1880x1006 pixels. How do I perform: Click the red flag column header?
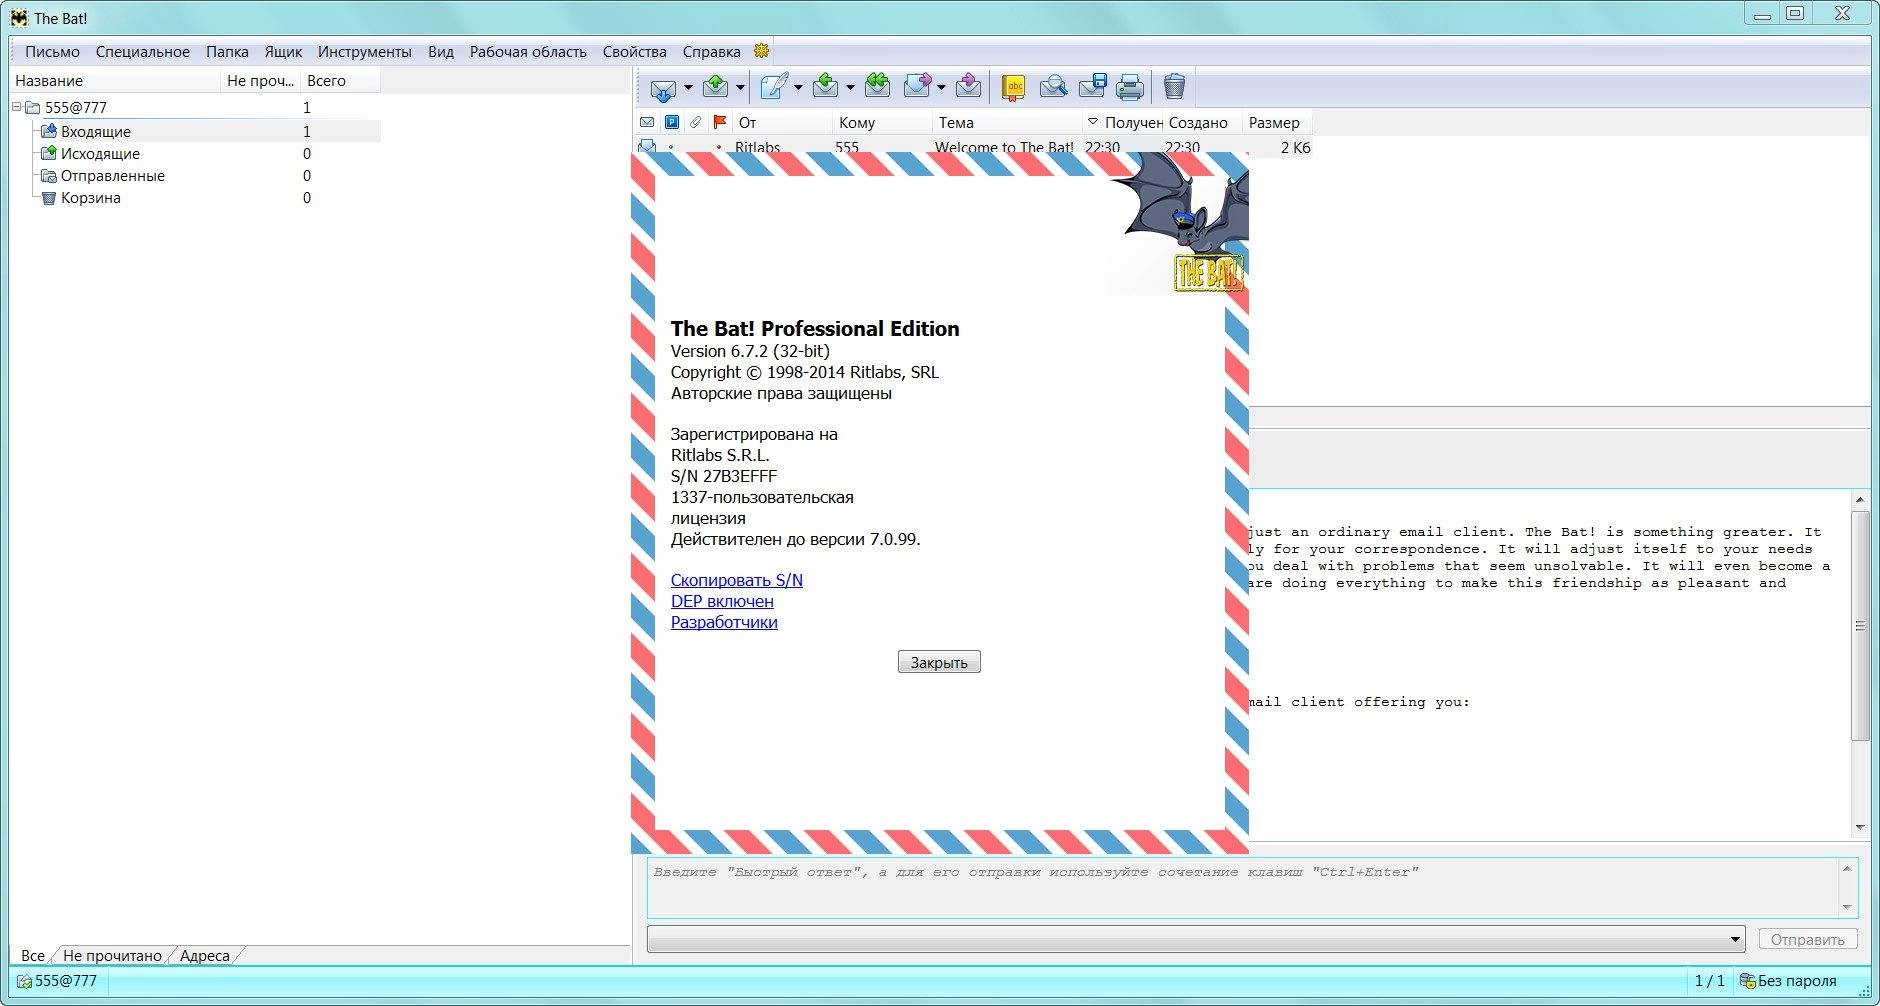tap(720, 122)
